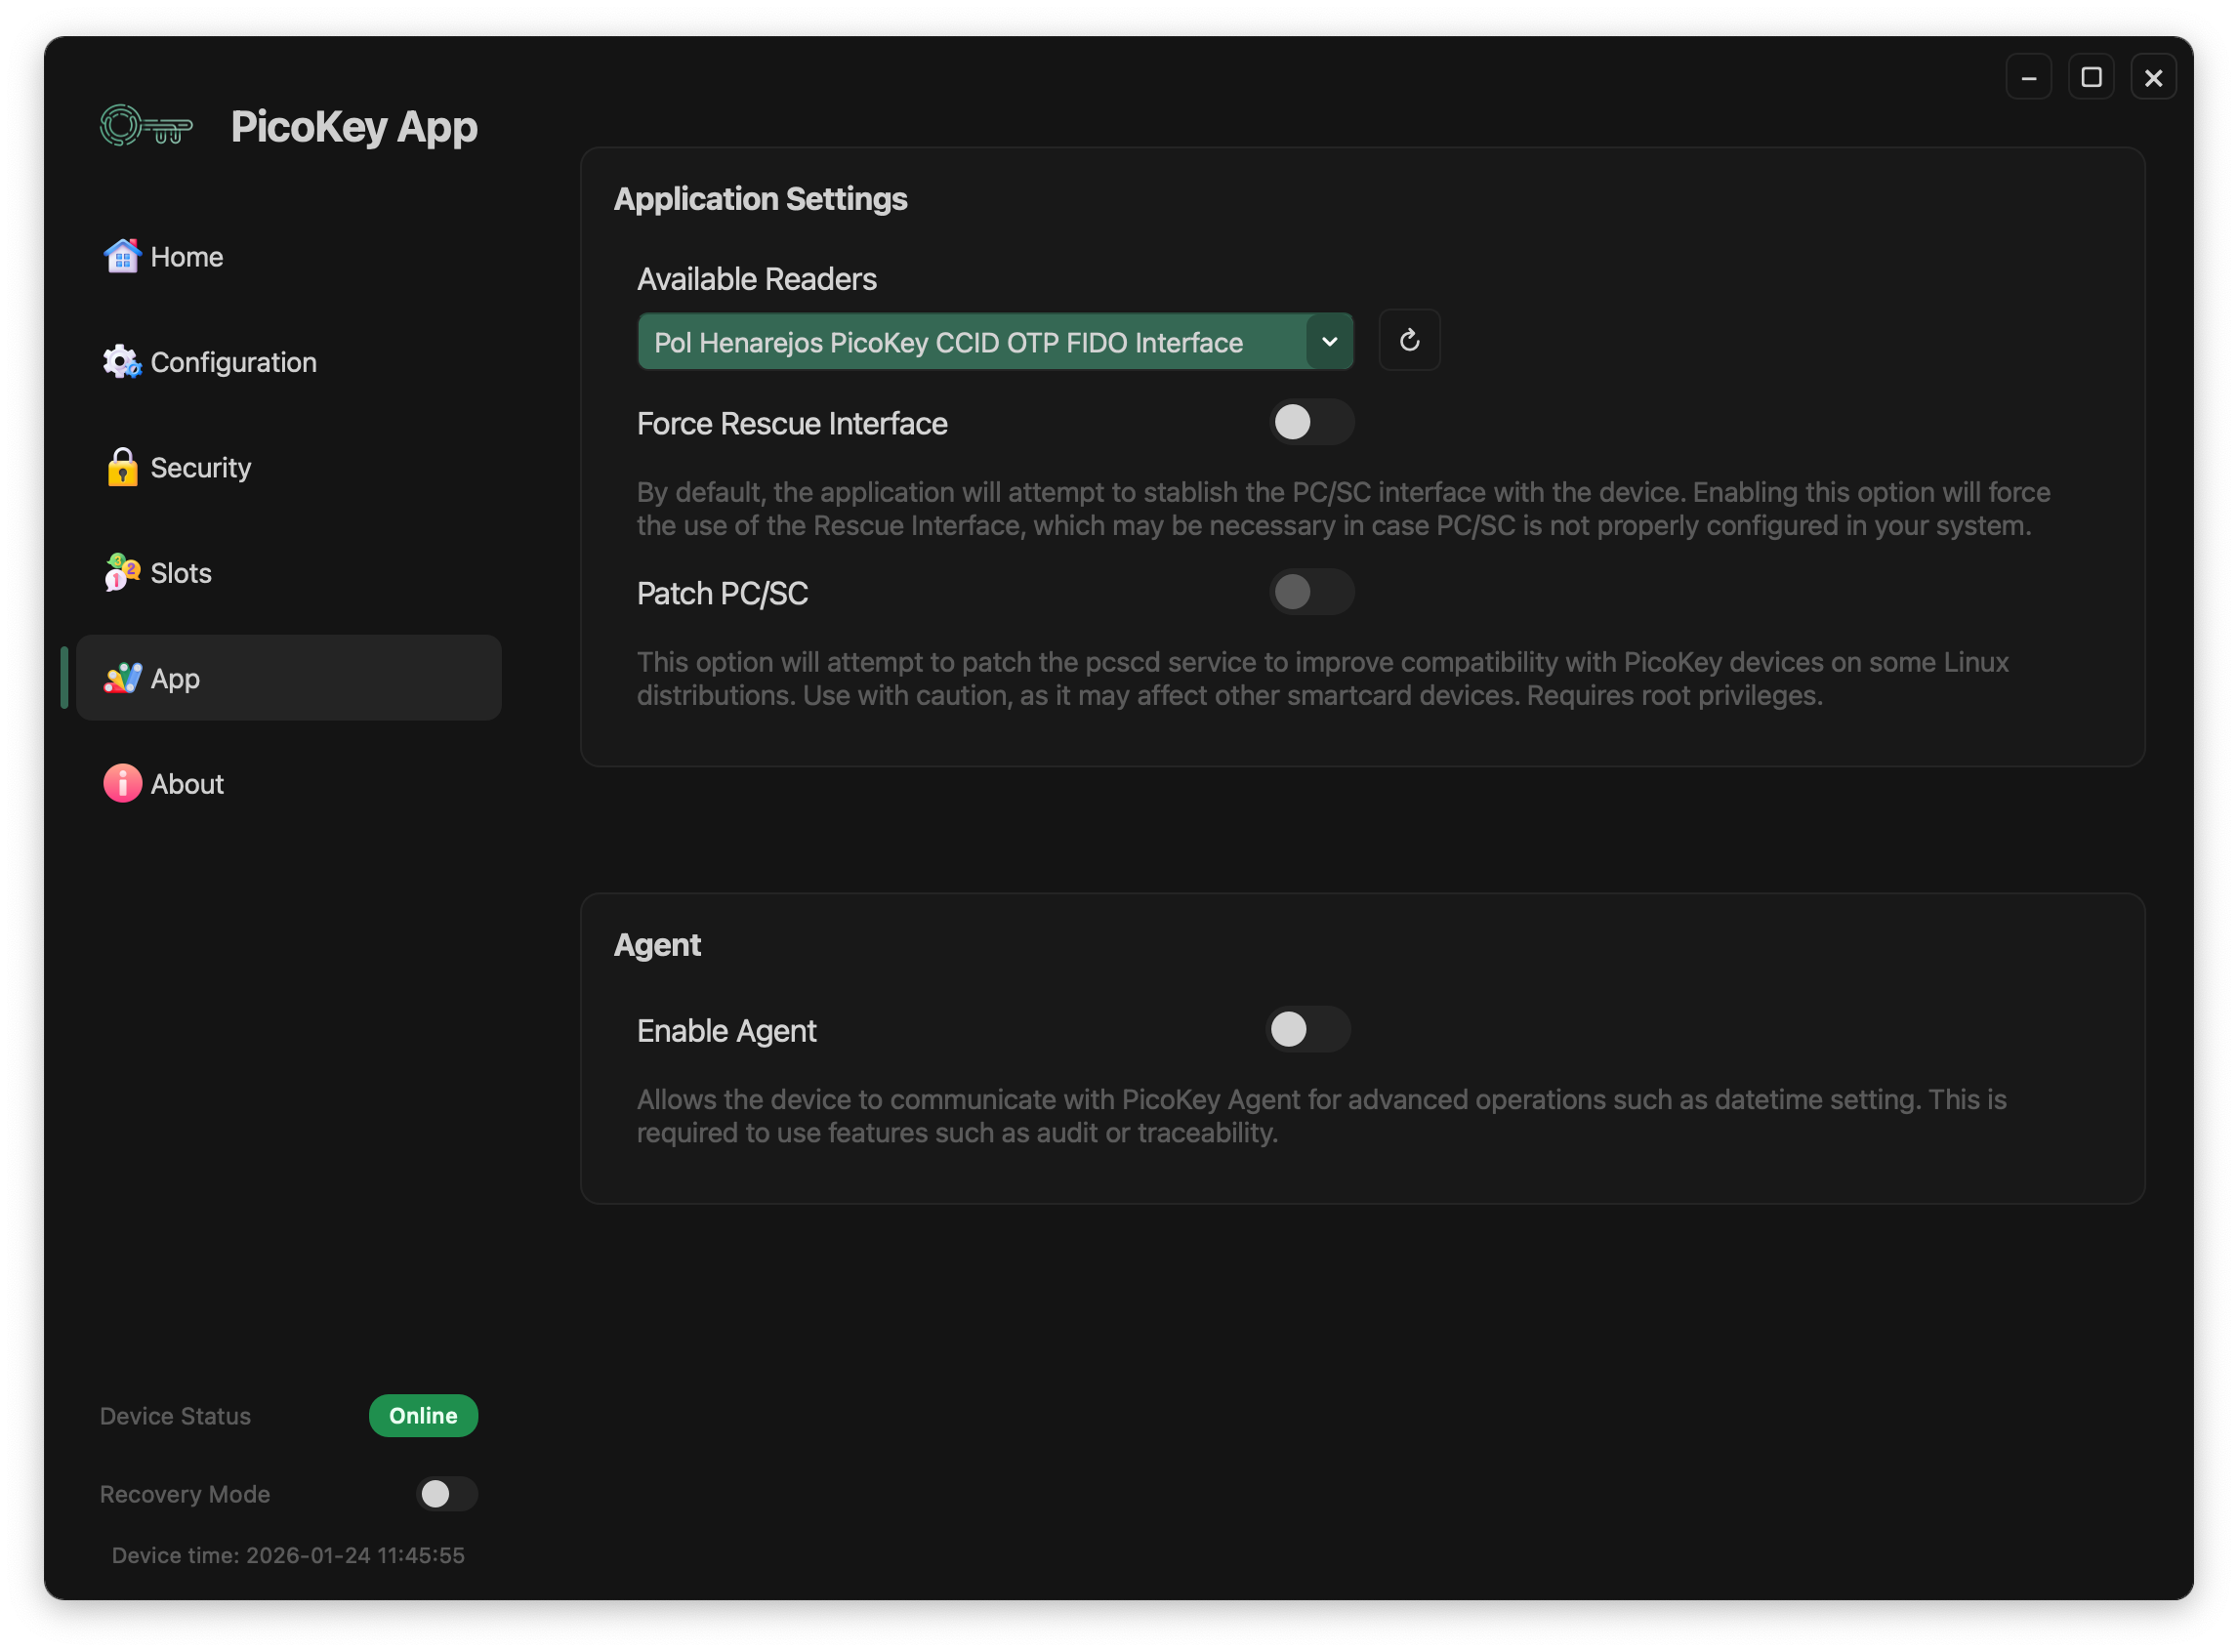Switch to the About section
This screenshot has width=2238, height=1652.
187,783
